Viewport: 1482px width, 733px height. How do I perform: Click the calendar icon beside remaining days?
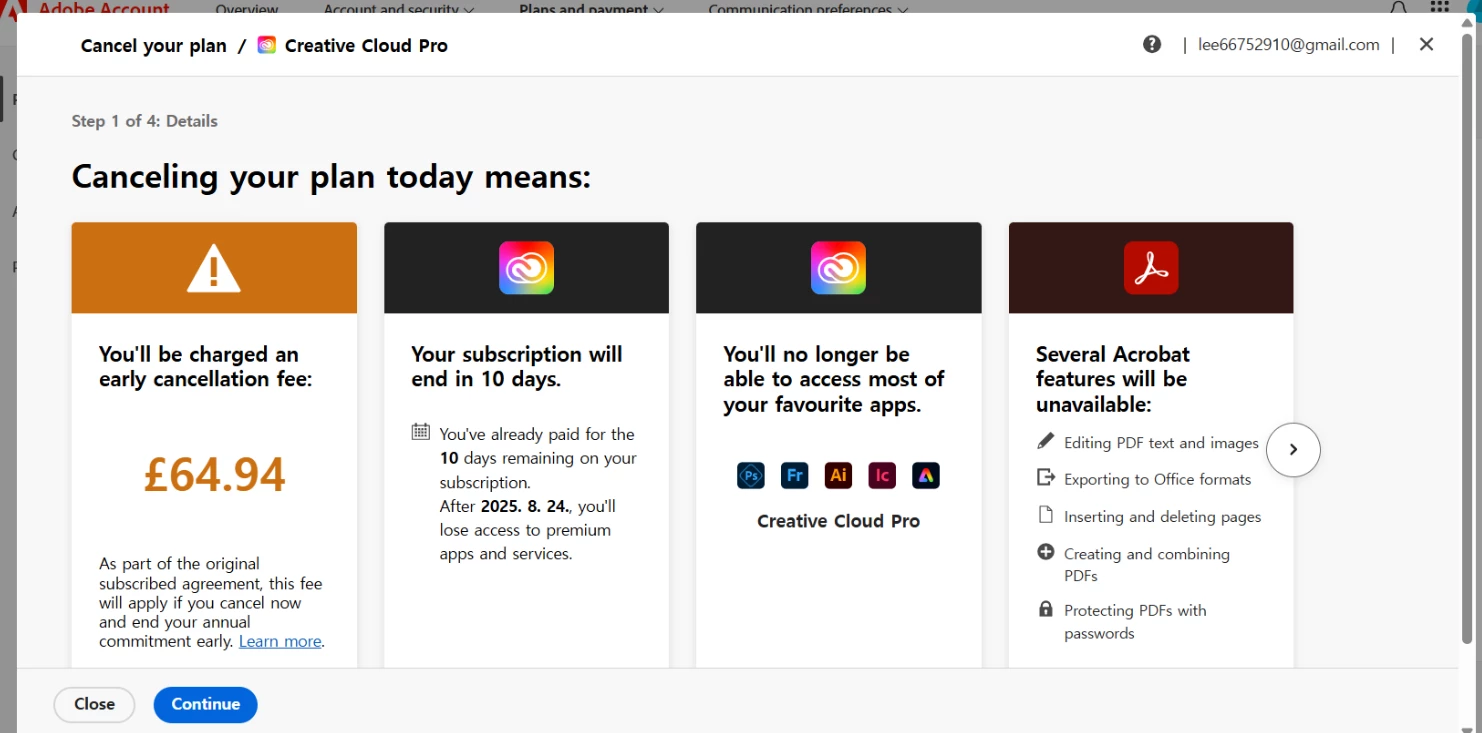tap(421, 432)
